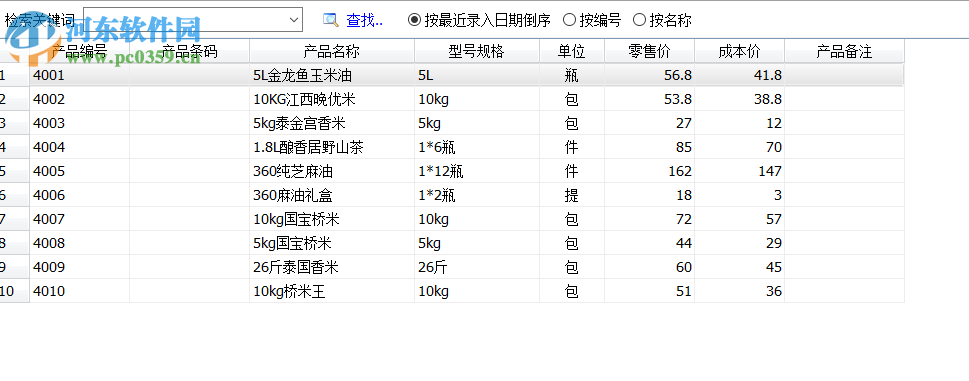Click product code 4006
Image resolution: width=969 pixels, height=381 pixels.
(x=49, y=195)
